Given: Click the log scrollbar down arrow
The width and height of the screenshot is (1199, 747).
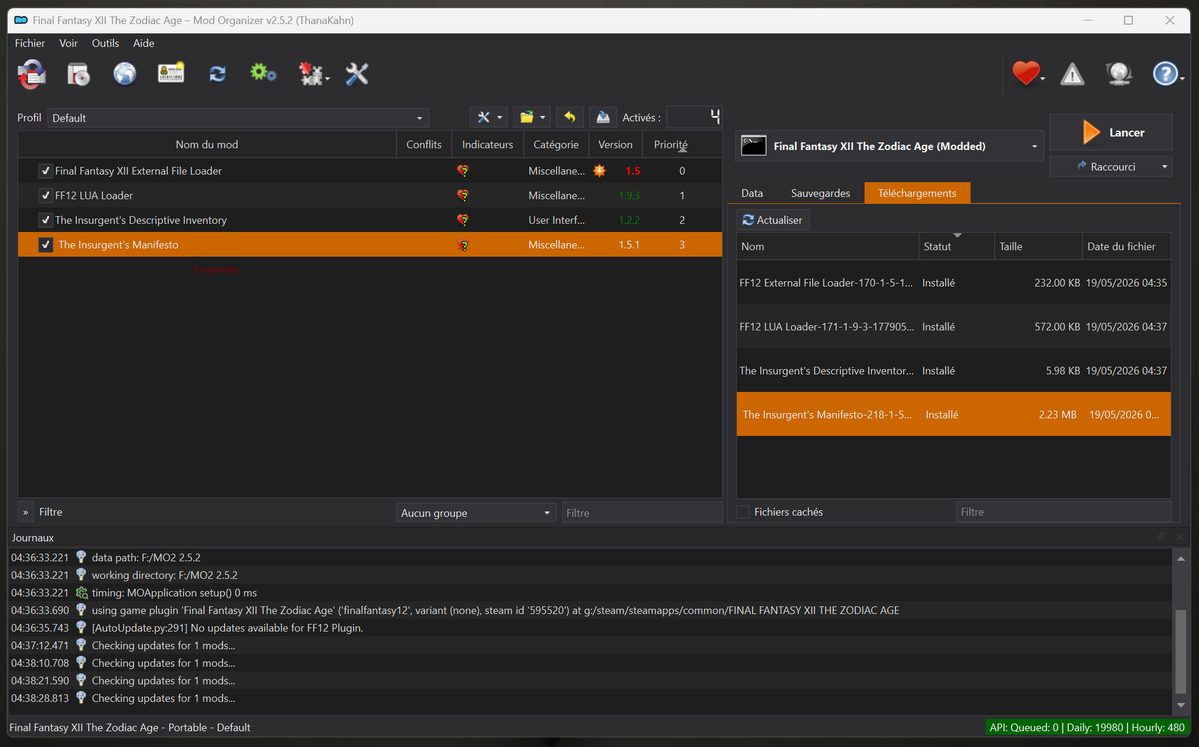Looking at the screenshot, I should [x=1181, y=705].
